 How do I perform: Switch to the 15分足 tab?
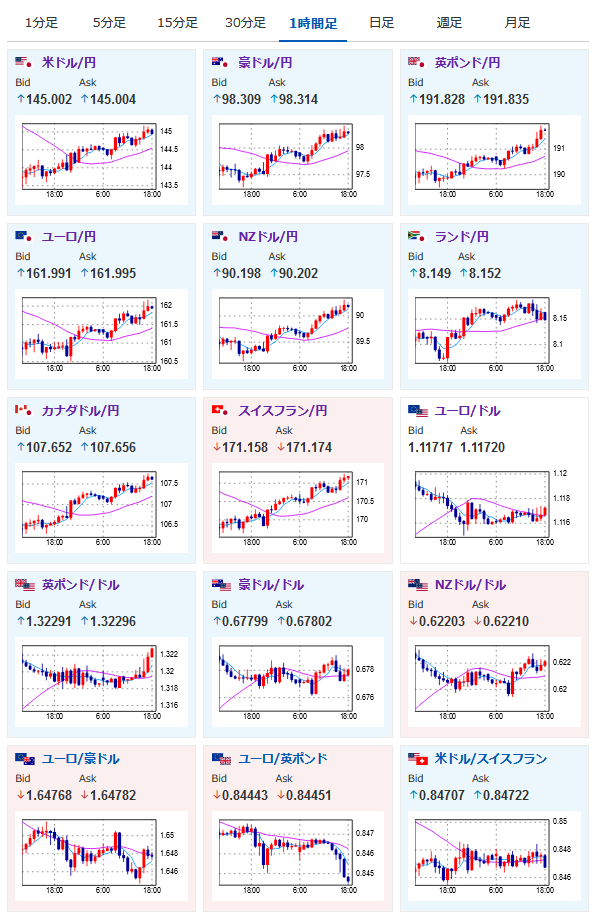point(177,23)
